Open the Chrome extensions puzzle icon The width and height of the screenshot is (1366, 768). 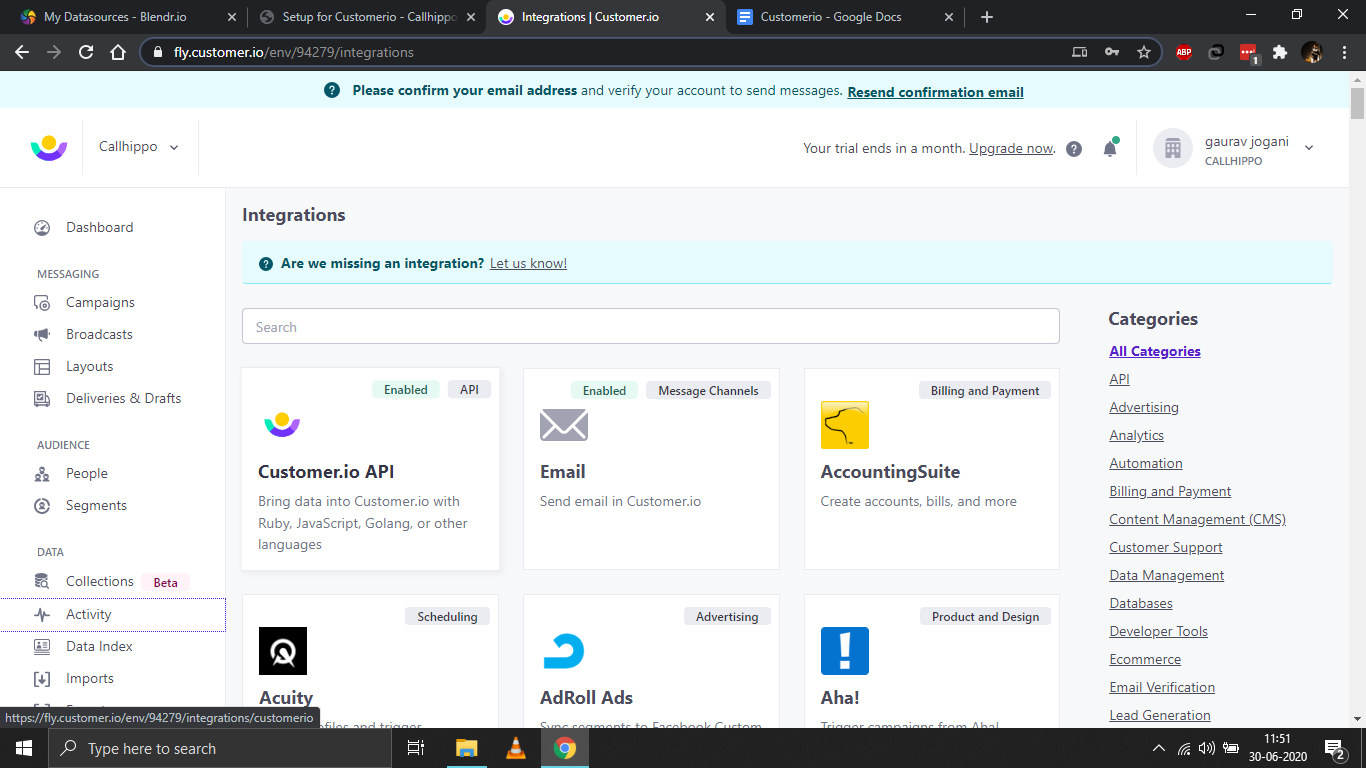pos(1280,52)
